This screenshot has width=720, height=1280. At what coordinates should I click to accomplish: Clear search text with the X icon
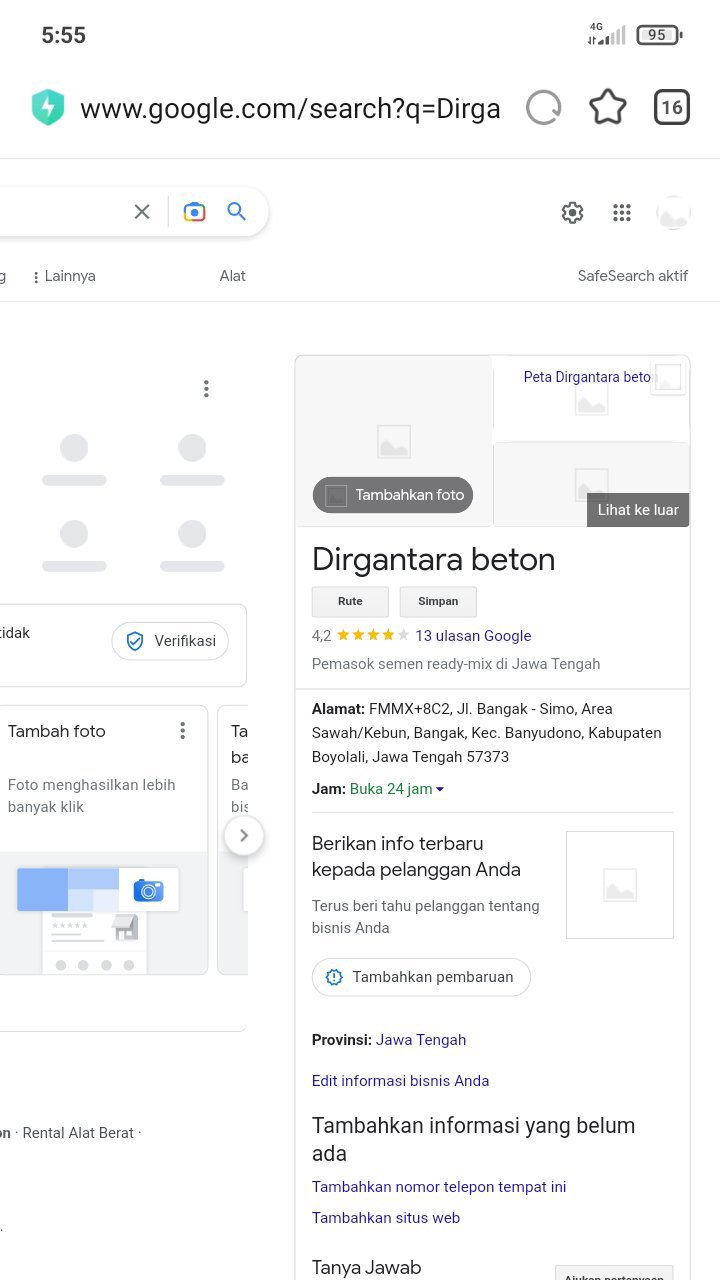[142, 212]
